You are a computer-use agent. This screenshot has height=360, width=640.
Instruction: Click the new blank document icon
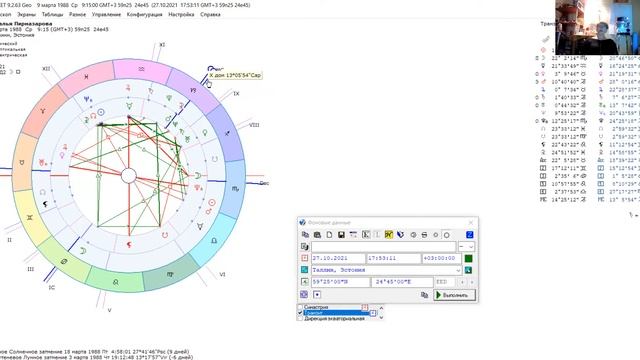click(x=329, y=235)
